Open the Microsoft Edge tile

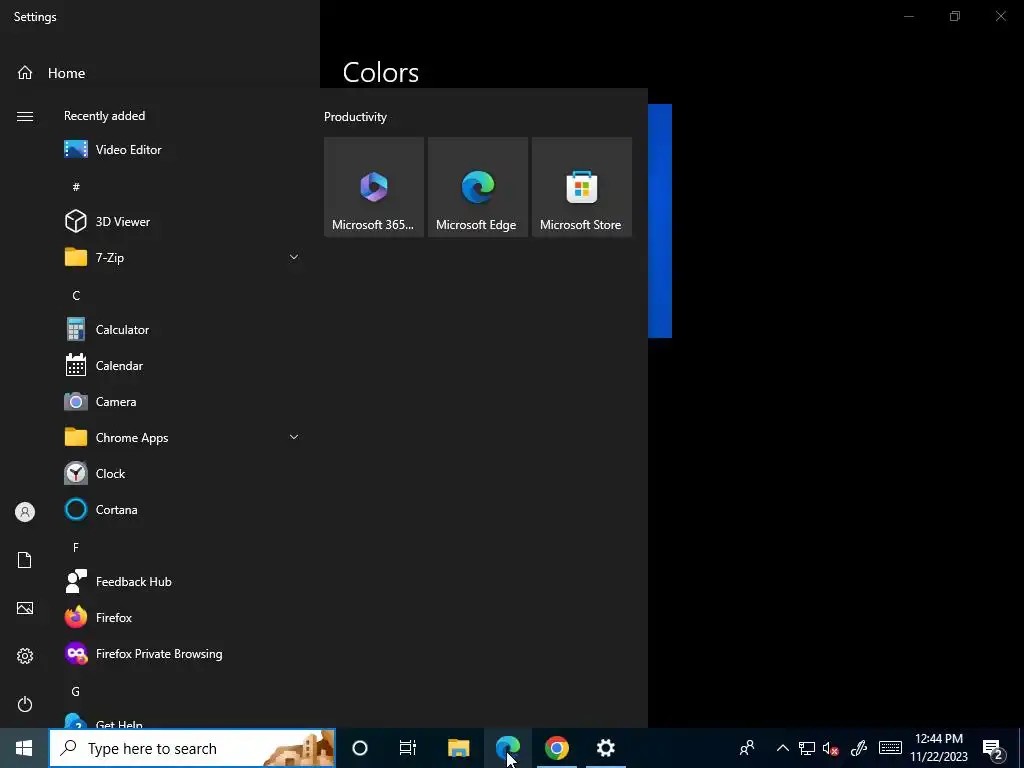pos(477,187)
